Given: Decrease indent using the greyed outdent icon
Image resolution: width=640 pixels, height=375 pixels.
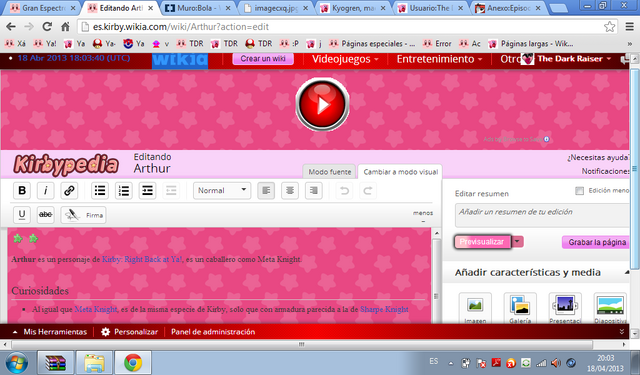Looking at the screenshot, I should point(171,191).
